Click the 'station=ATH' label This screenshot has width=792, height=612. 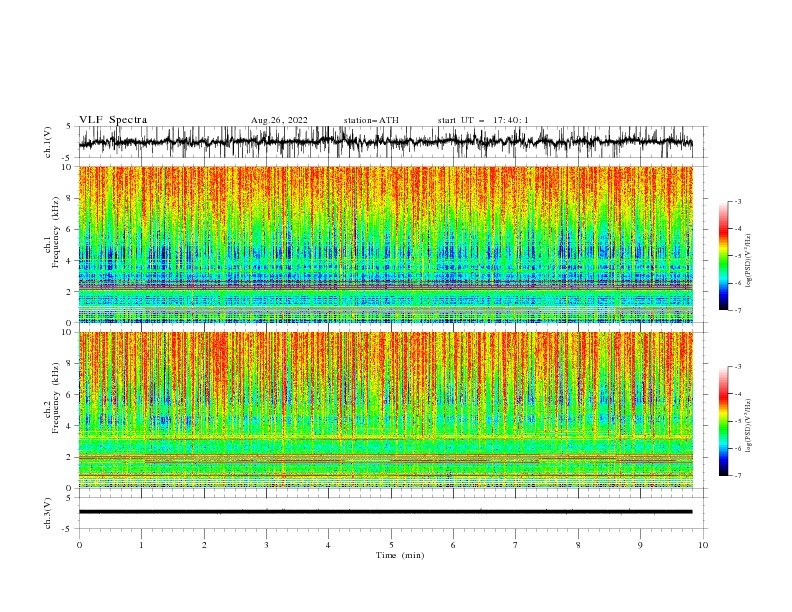pos(371,120)
